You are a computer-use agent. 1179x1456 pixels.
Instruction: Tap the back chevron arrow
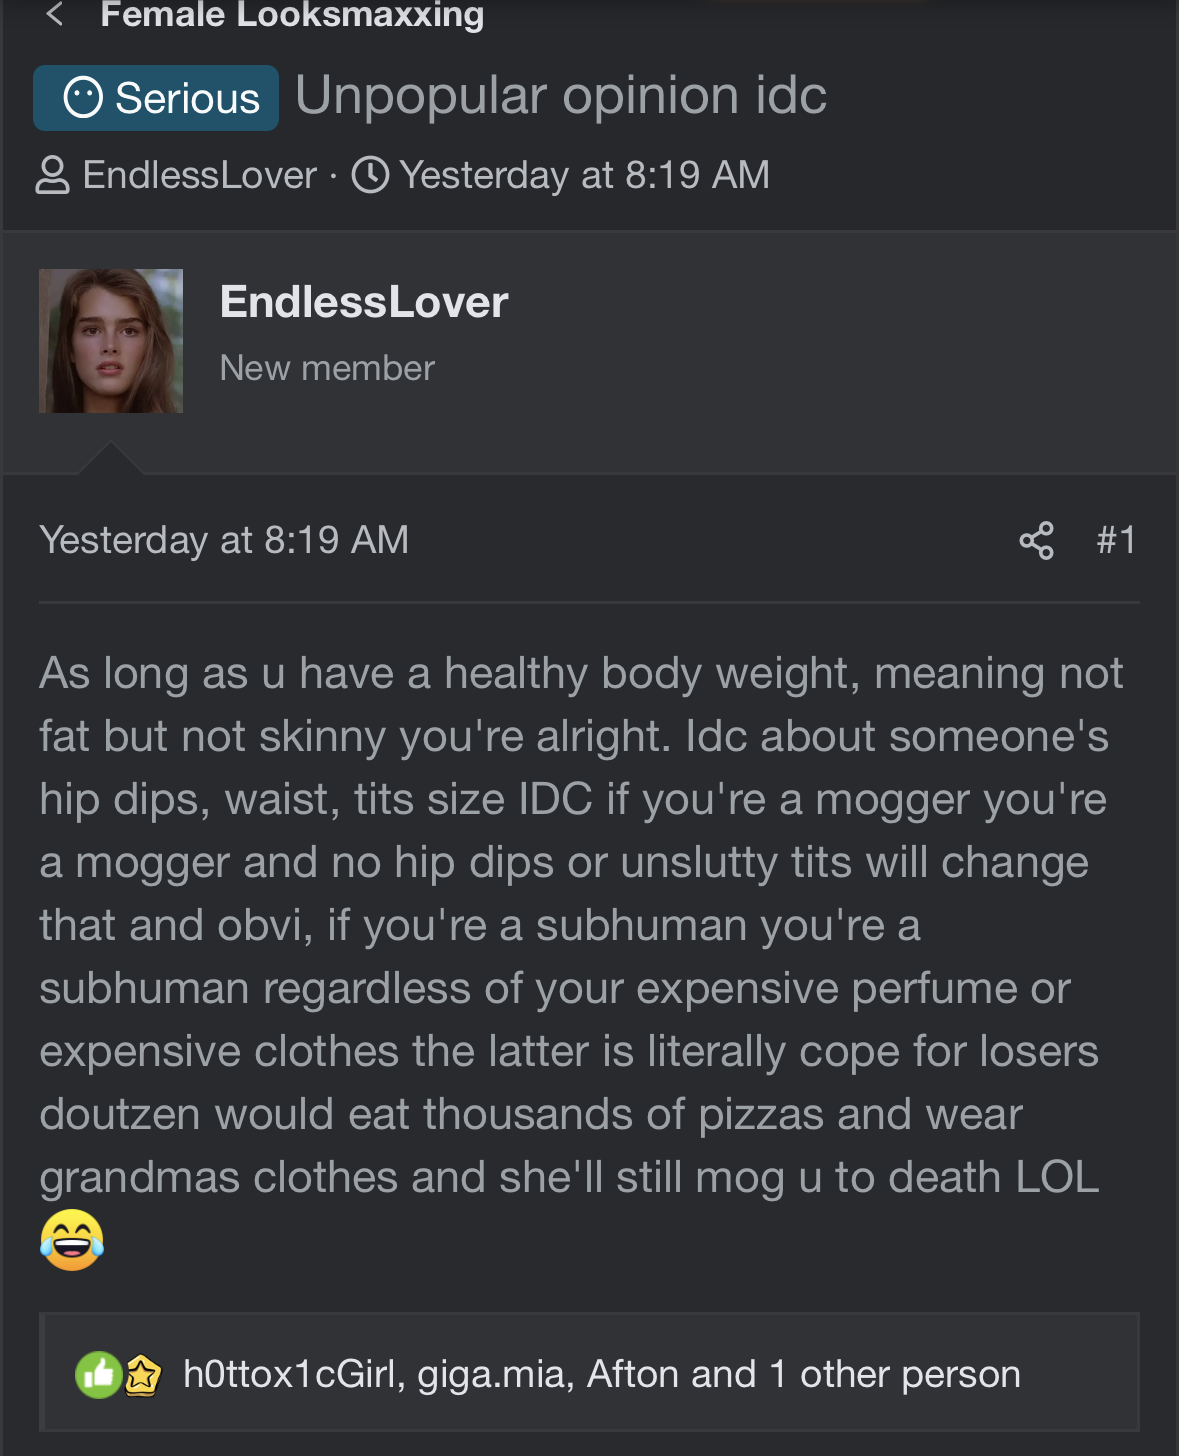point(55,14)
